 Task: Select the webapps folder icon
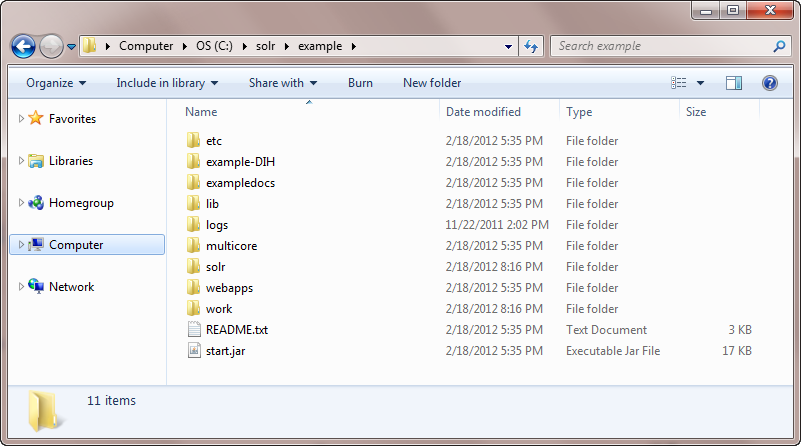[x=193, y=287]
